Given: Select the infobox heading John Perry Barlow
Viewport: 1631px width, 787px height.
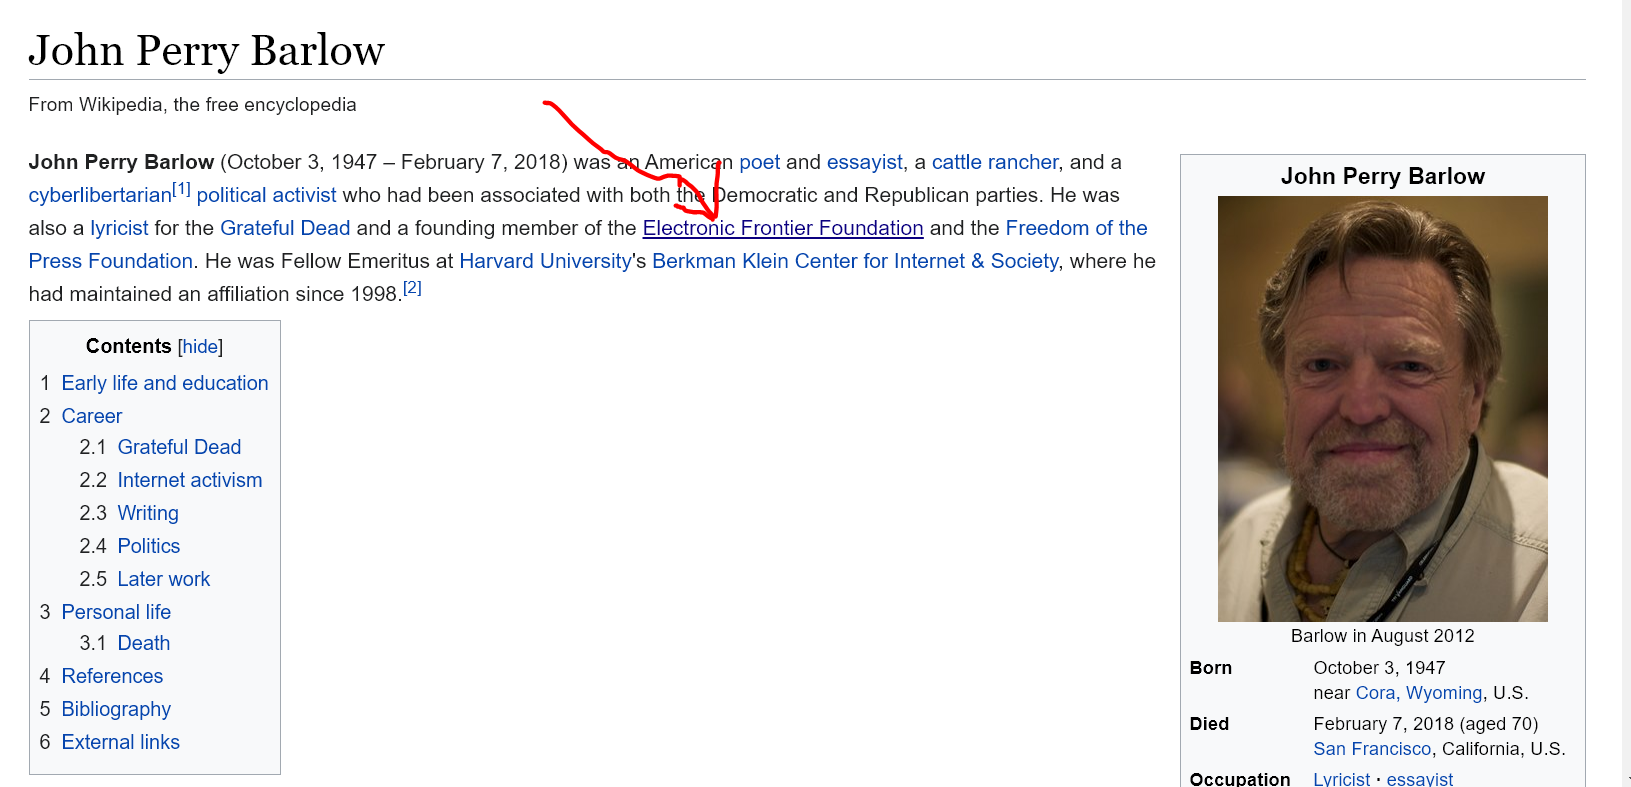Looking at the screenshot, I should pos(1382,176).
